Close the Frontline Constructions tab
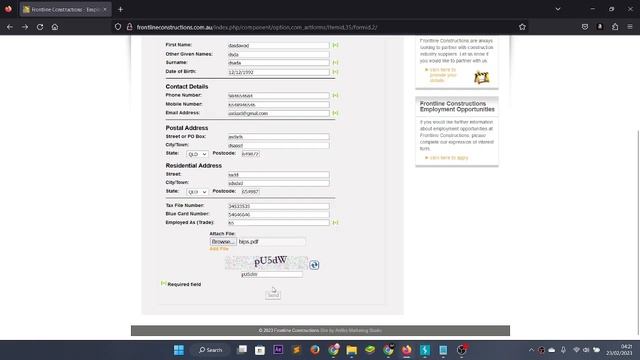The image size is (640, 360). [105, 9]
